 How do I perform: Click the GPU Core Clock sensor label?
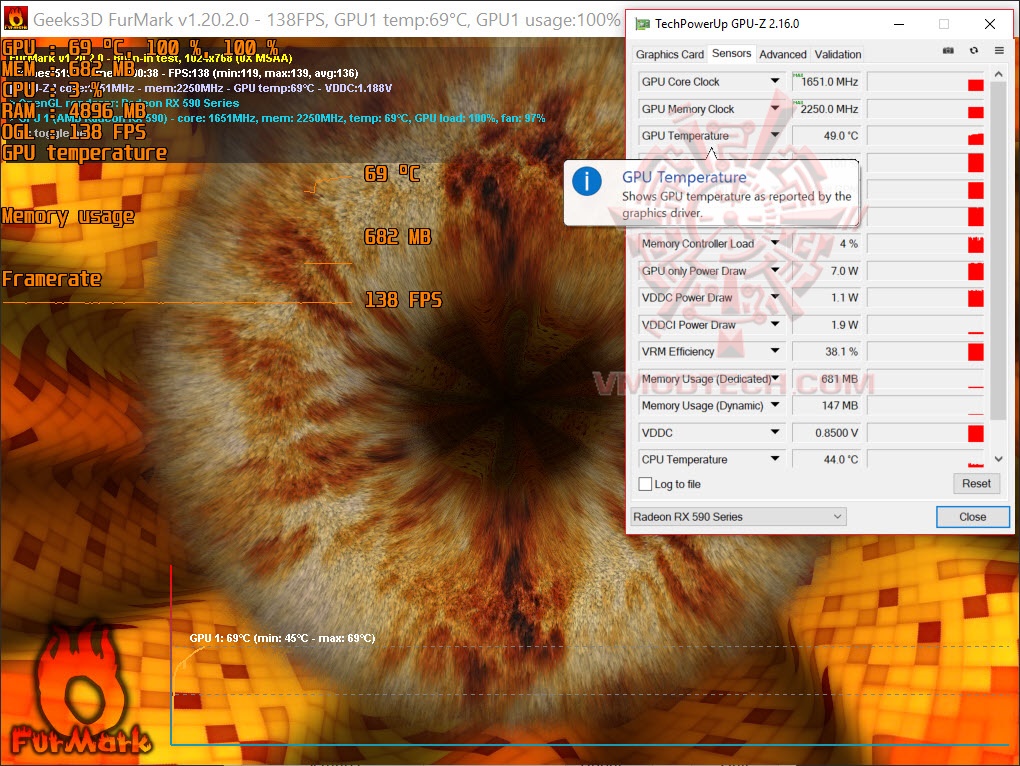pos(680,82)
